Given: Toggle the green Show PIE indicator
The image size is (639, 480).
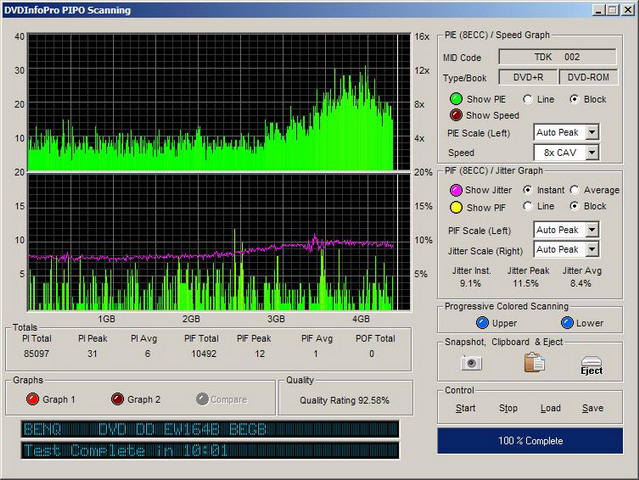Looking at the screenshot, I should tap(456, 99).
